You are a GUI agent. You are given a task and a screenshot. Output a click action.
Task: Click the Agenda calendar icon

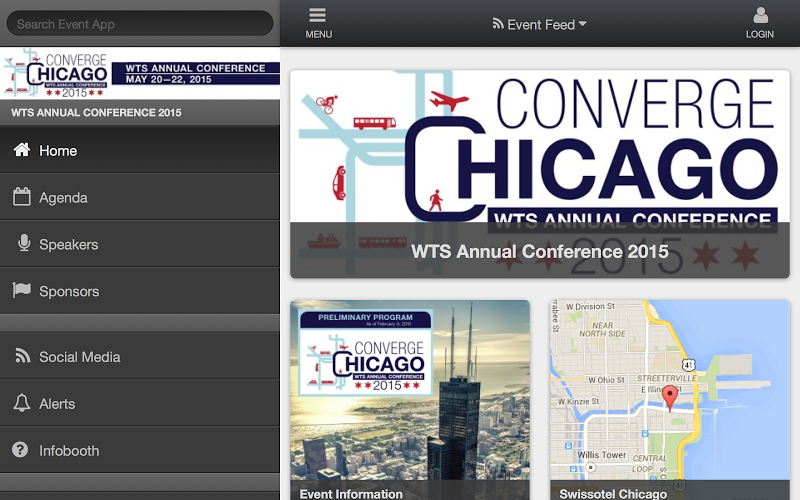[x=22, y=196]
